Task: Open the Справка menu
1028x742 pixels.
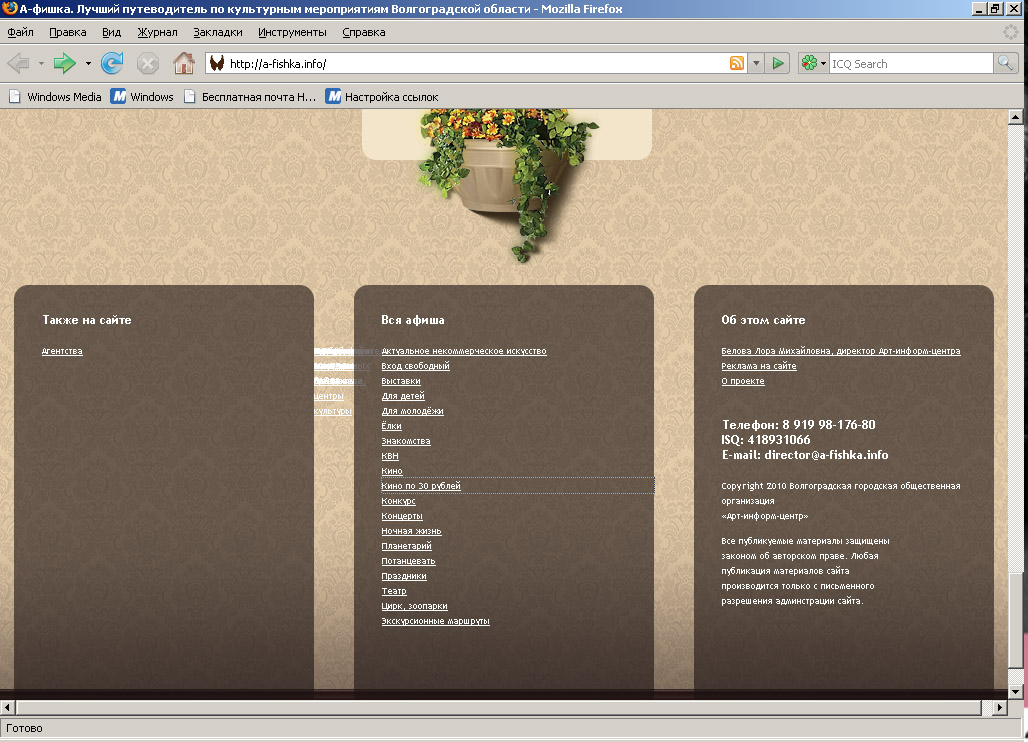Action: tap(364, 32)
